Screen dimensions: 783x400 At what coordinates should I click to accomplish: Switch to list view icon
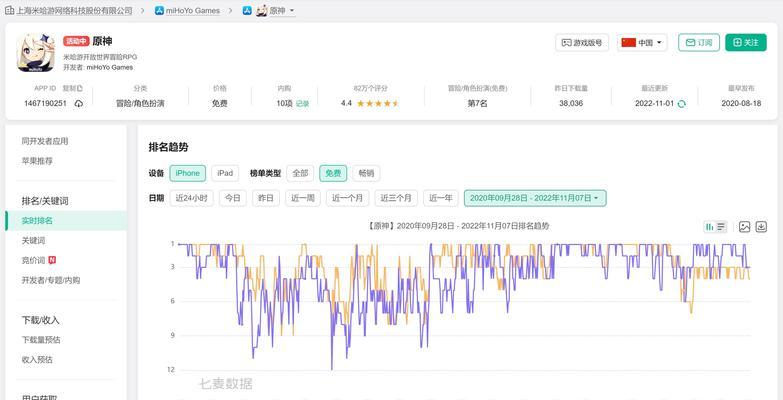coord(721,227)
